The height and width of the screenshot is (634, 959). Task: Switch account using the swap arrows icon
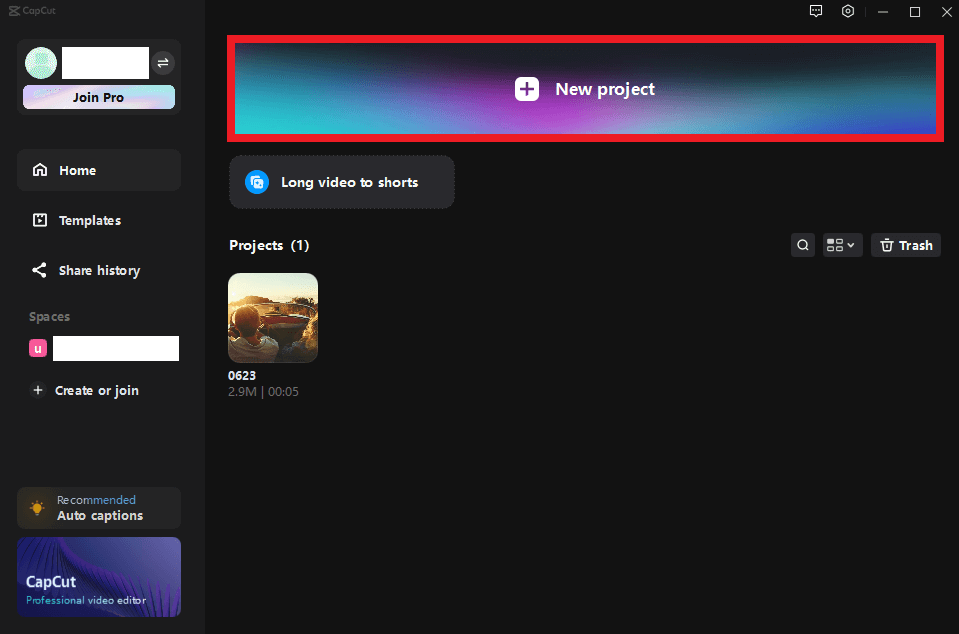tap(163, 62)
